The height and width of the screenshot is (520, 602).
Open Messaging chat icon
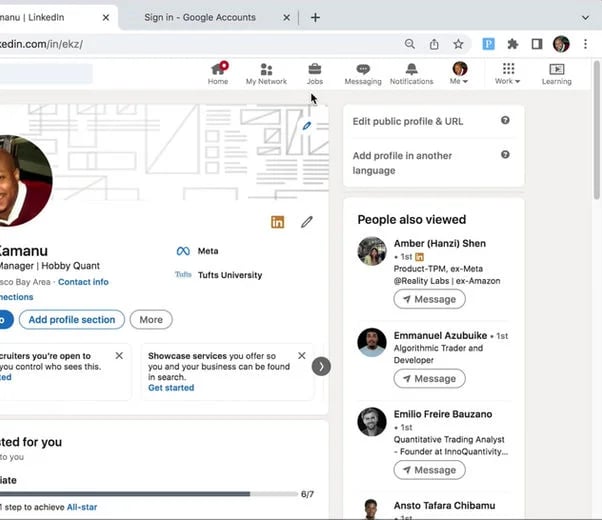[x=363, y=73]
